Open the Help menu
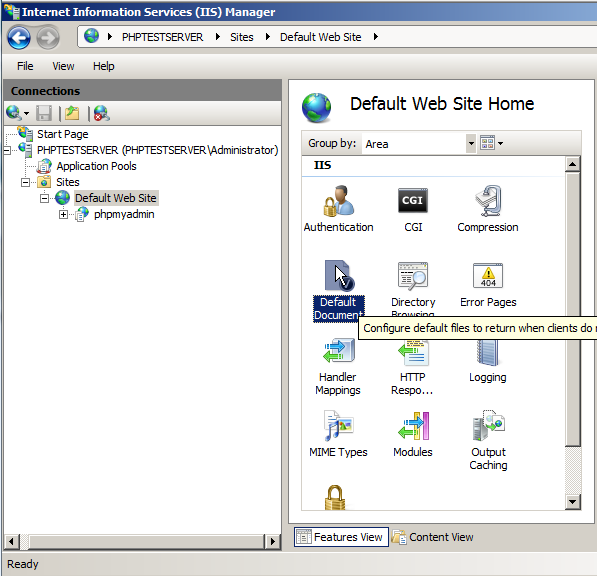The height and width of the screenshot is (576, 597). point(104,66)
